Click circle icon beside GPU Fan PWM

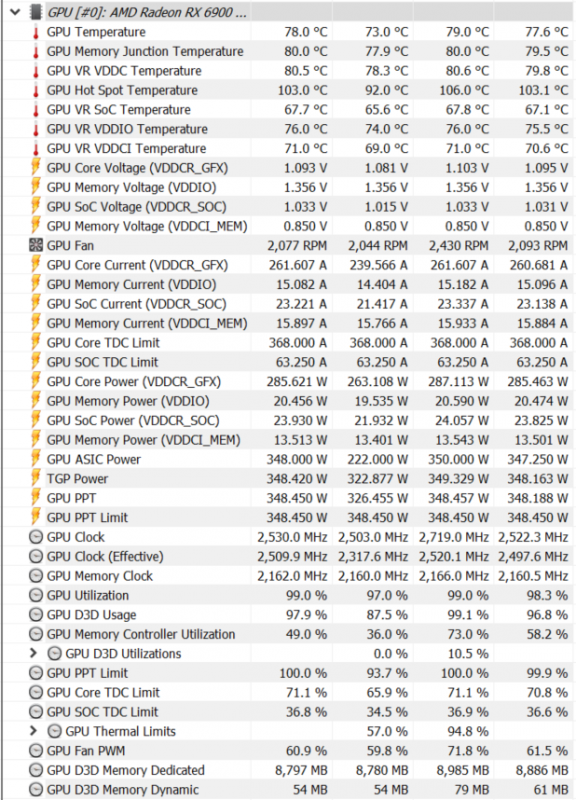click(36, 751)
